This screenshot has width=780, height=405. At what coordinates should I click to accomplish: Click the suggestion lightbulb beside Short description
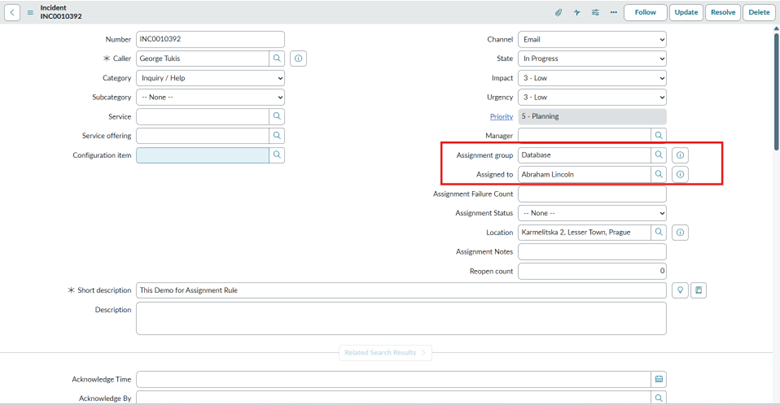[680, 290]
